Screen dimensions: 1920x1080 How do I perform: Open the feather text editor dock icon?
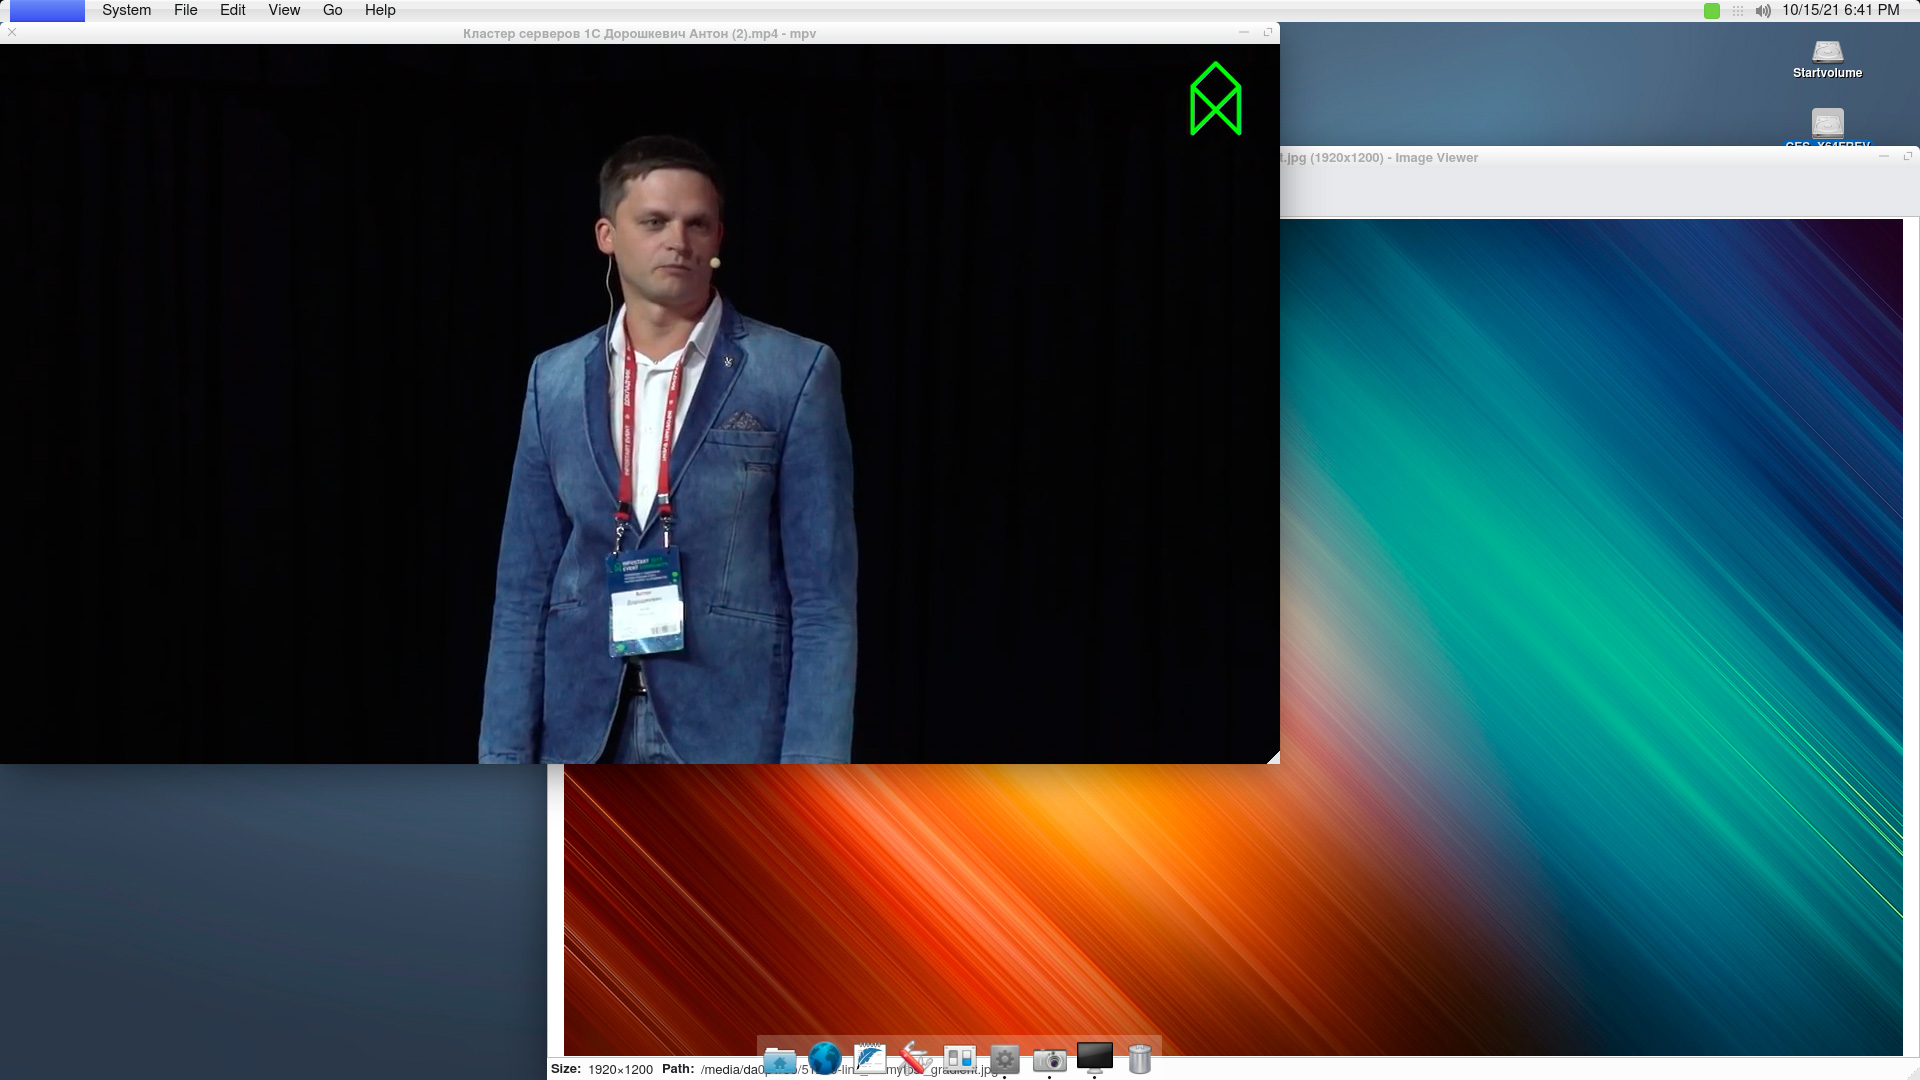point(870,1058)
